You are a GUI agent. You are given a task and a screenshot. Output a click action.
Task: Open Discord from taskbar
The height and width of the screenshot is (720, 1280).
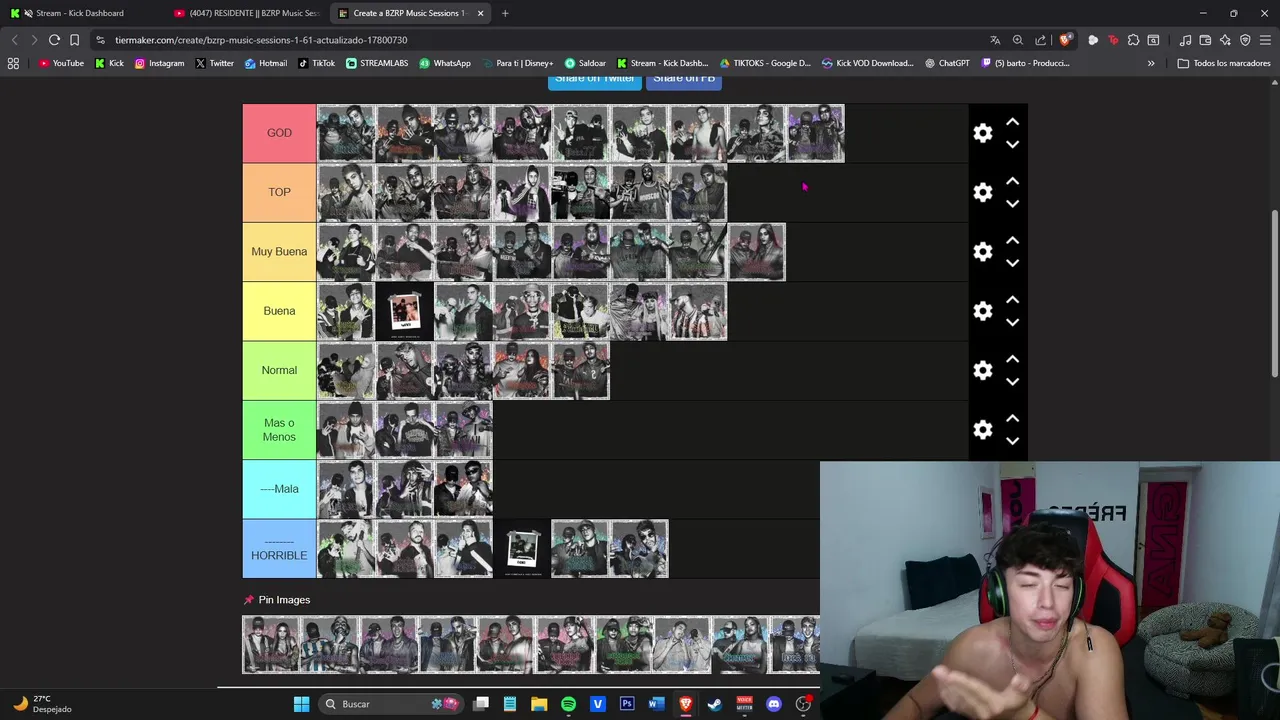[x=773, y=704]
